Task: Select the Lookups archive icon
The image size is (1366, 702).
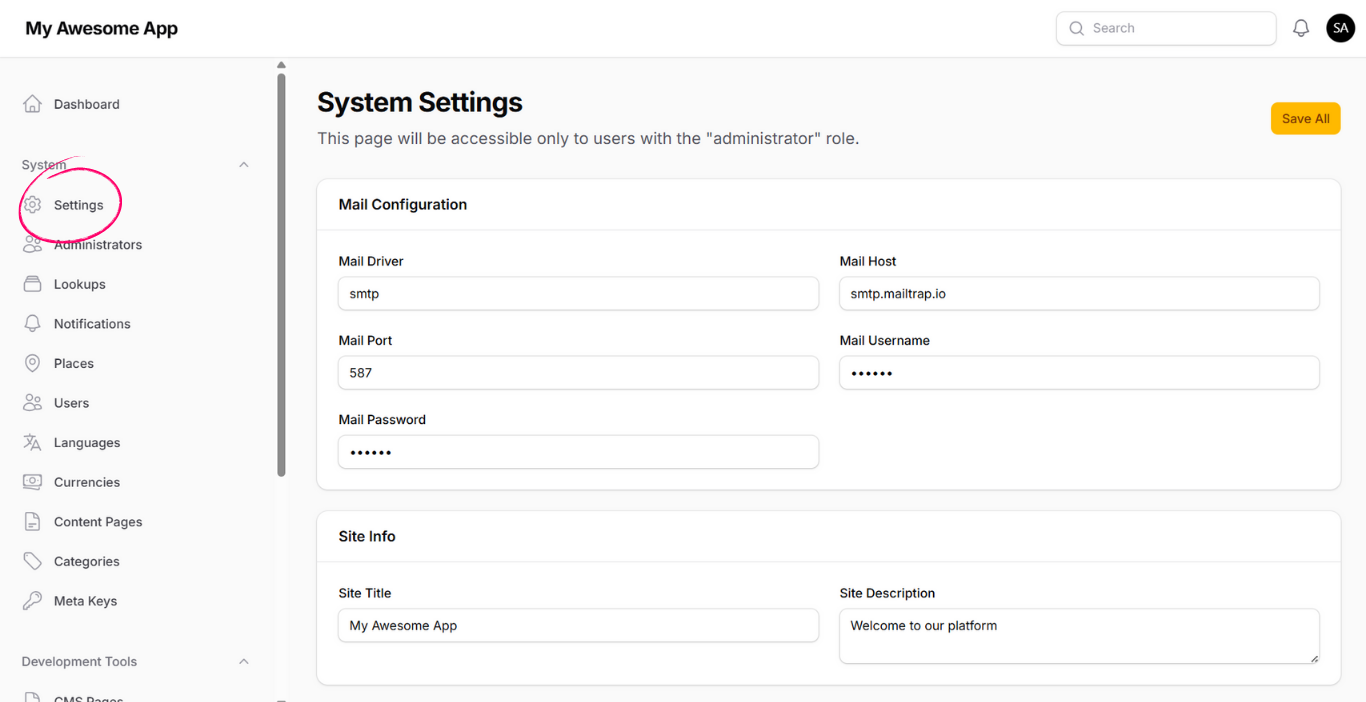Action: coord(33,284)
